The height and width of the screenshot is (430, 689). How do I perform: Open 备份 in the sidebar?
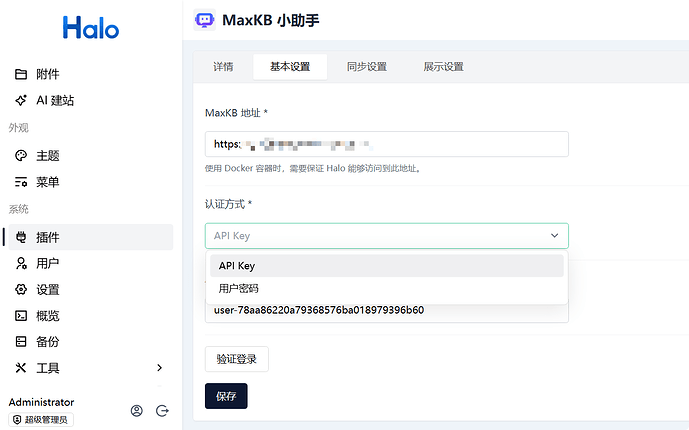tap(91, 342)
